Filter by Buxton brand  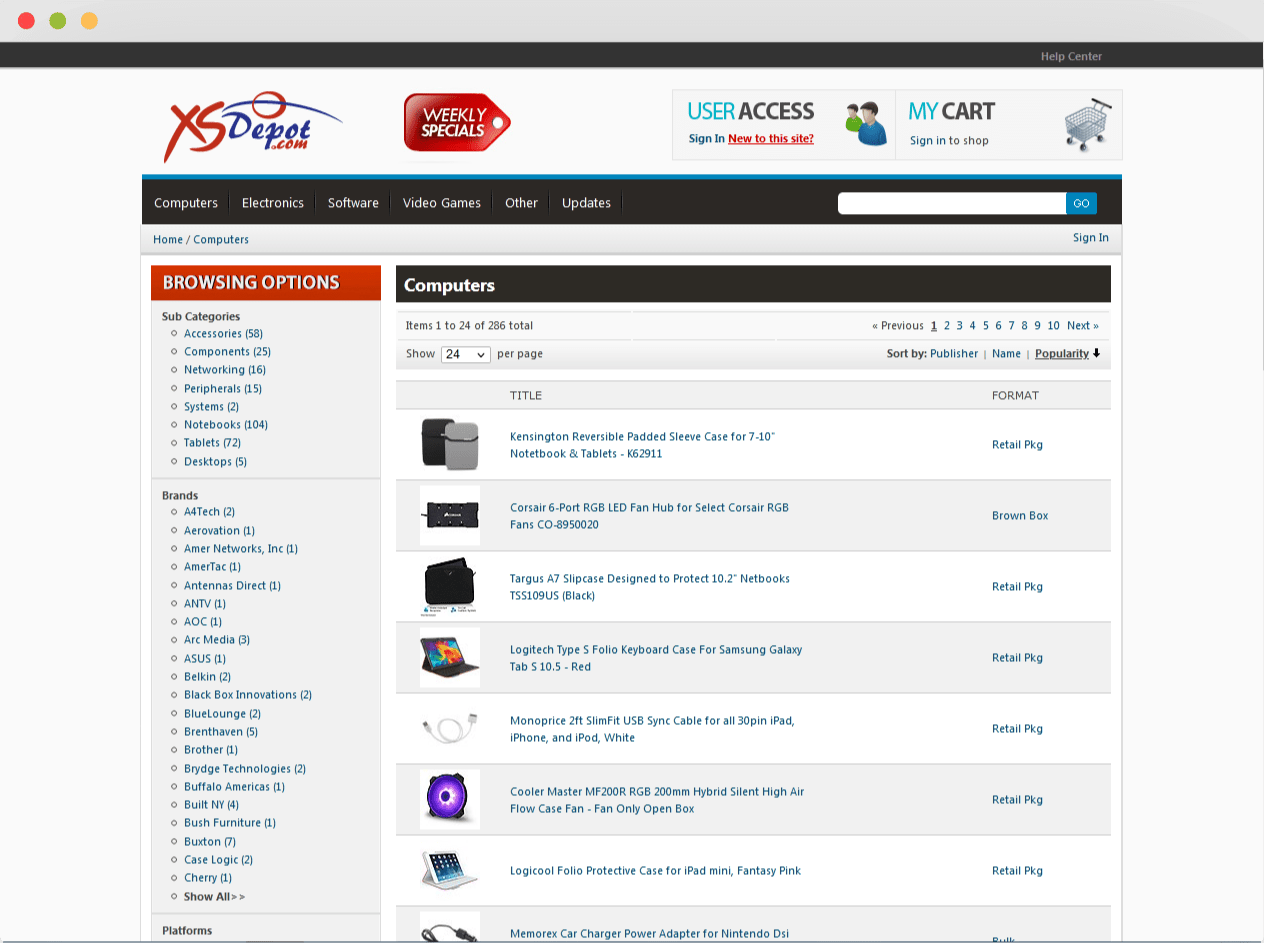tap(210, 842)
